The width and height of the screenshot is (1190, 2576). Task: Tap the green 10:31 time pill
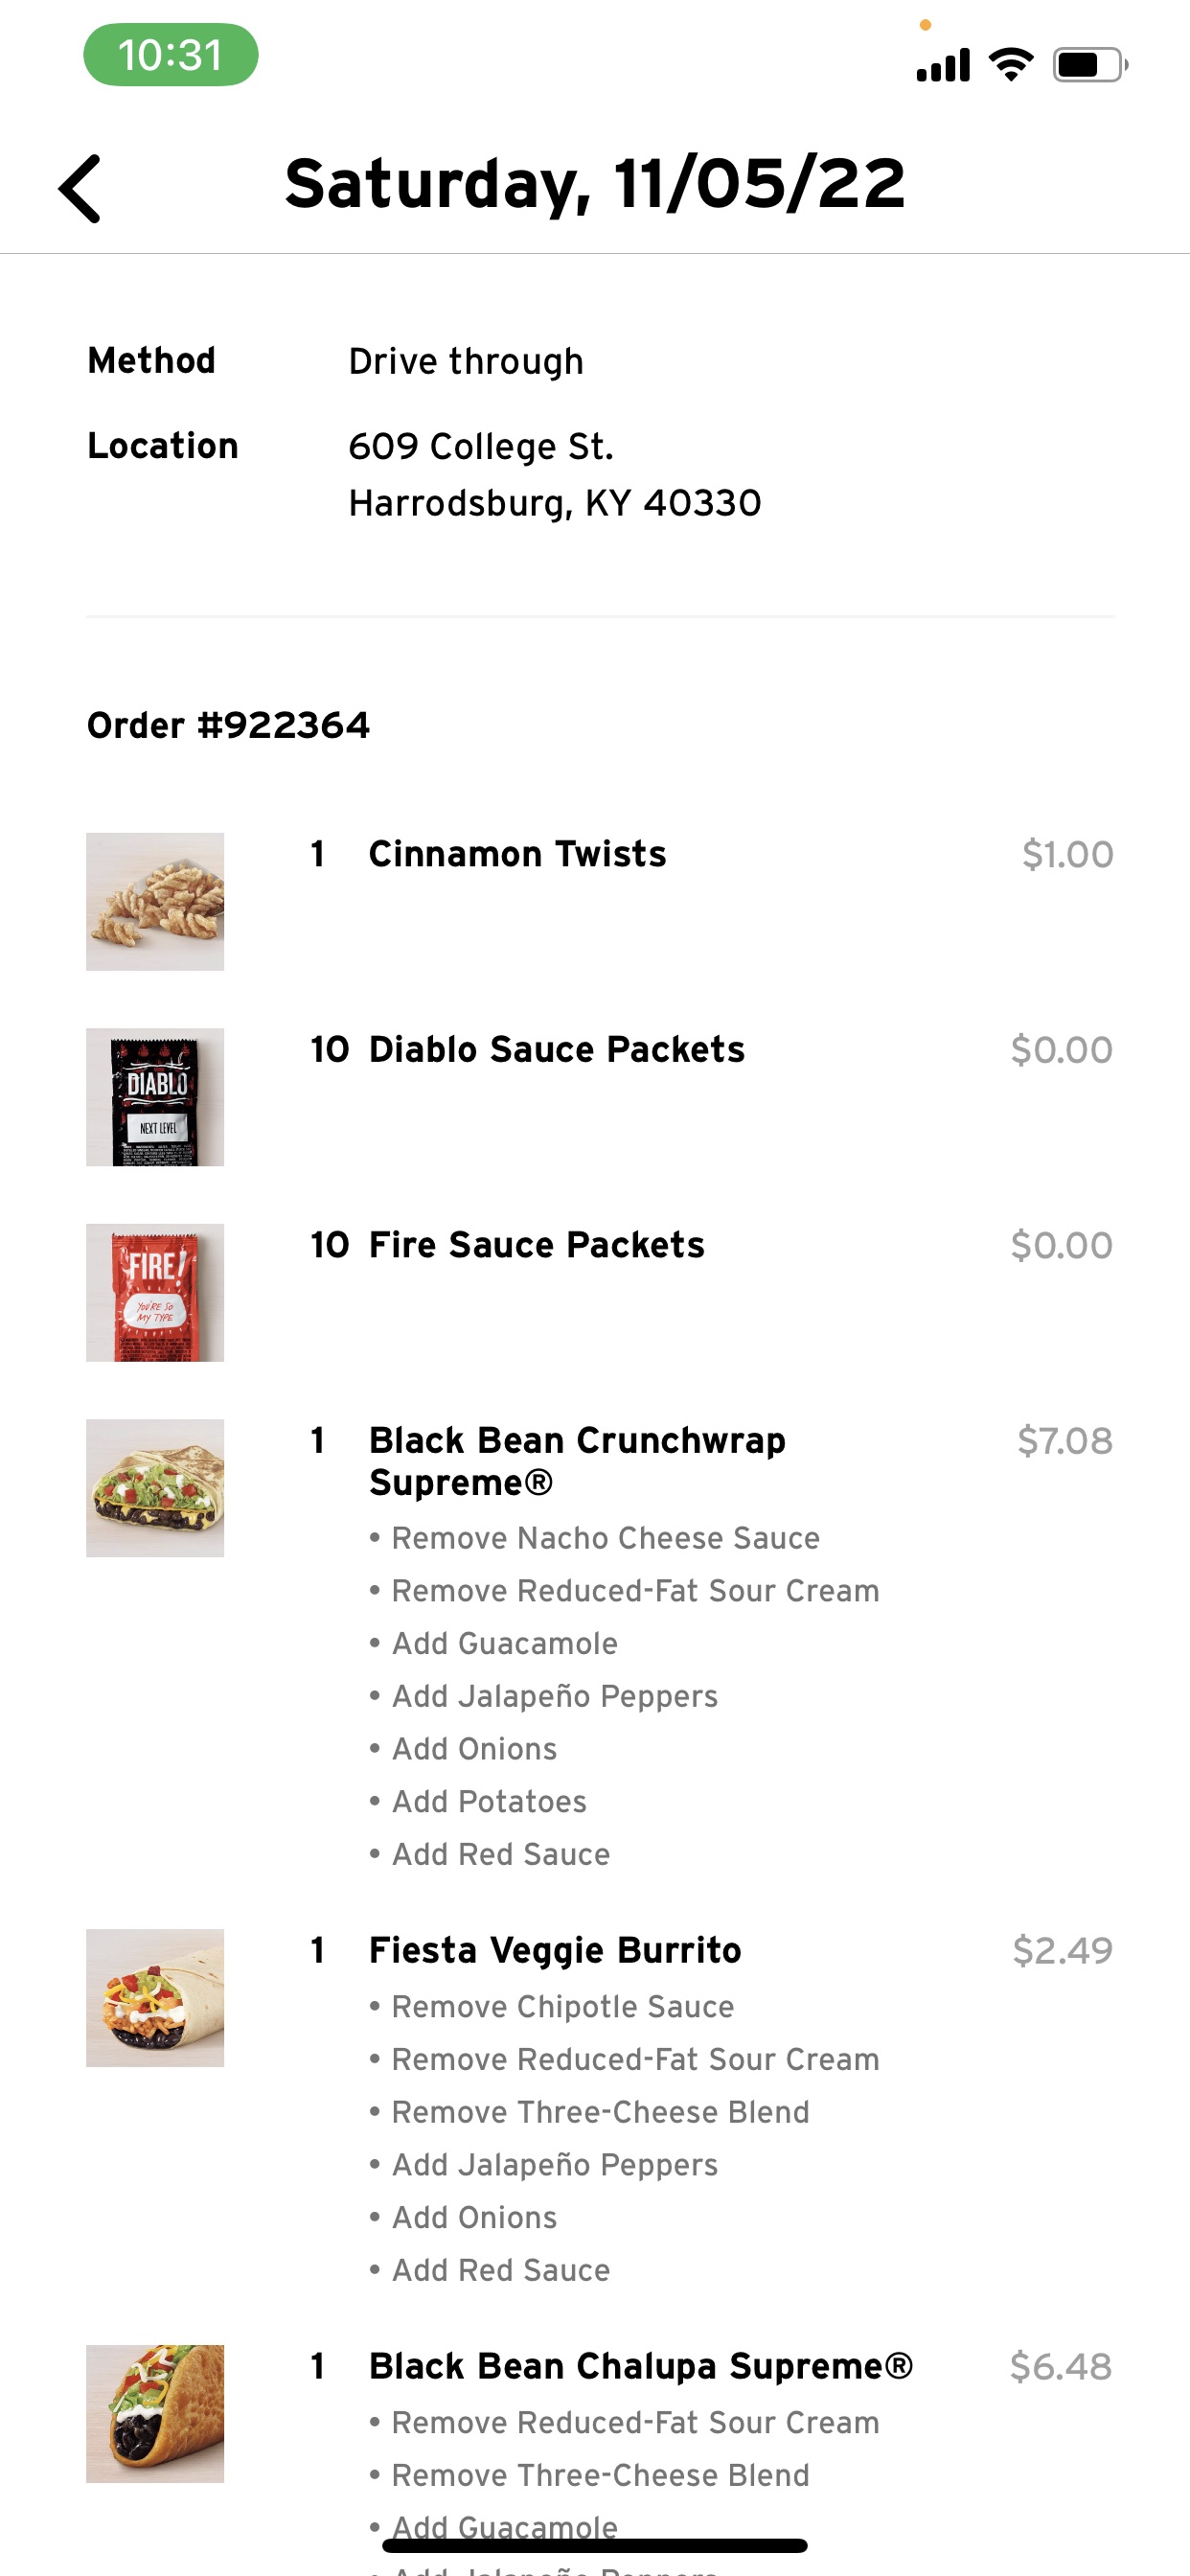(170, 55)
